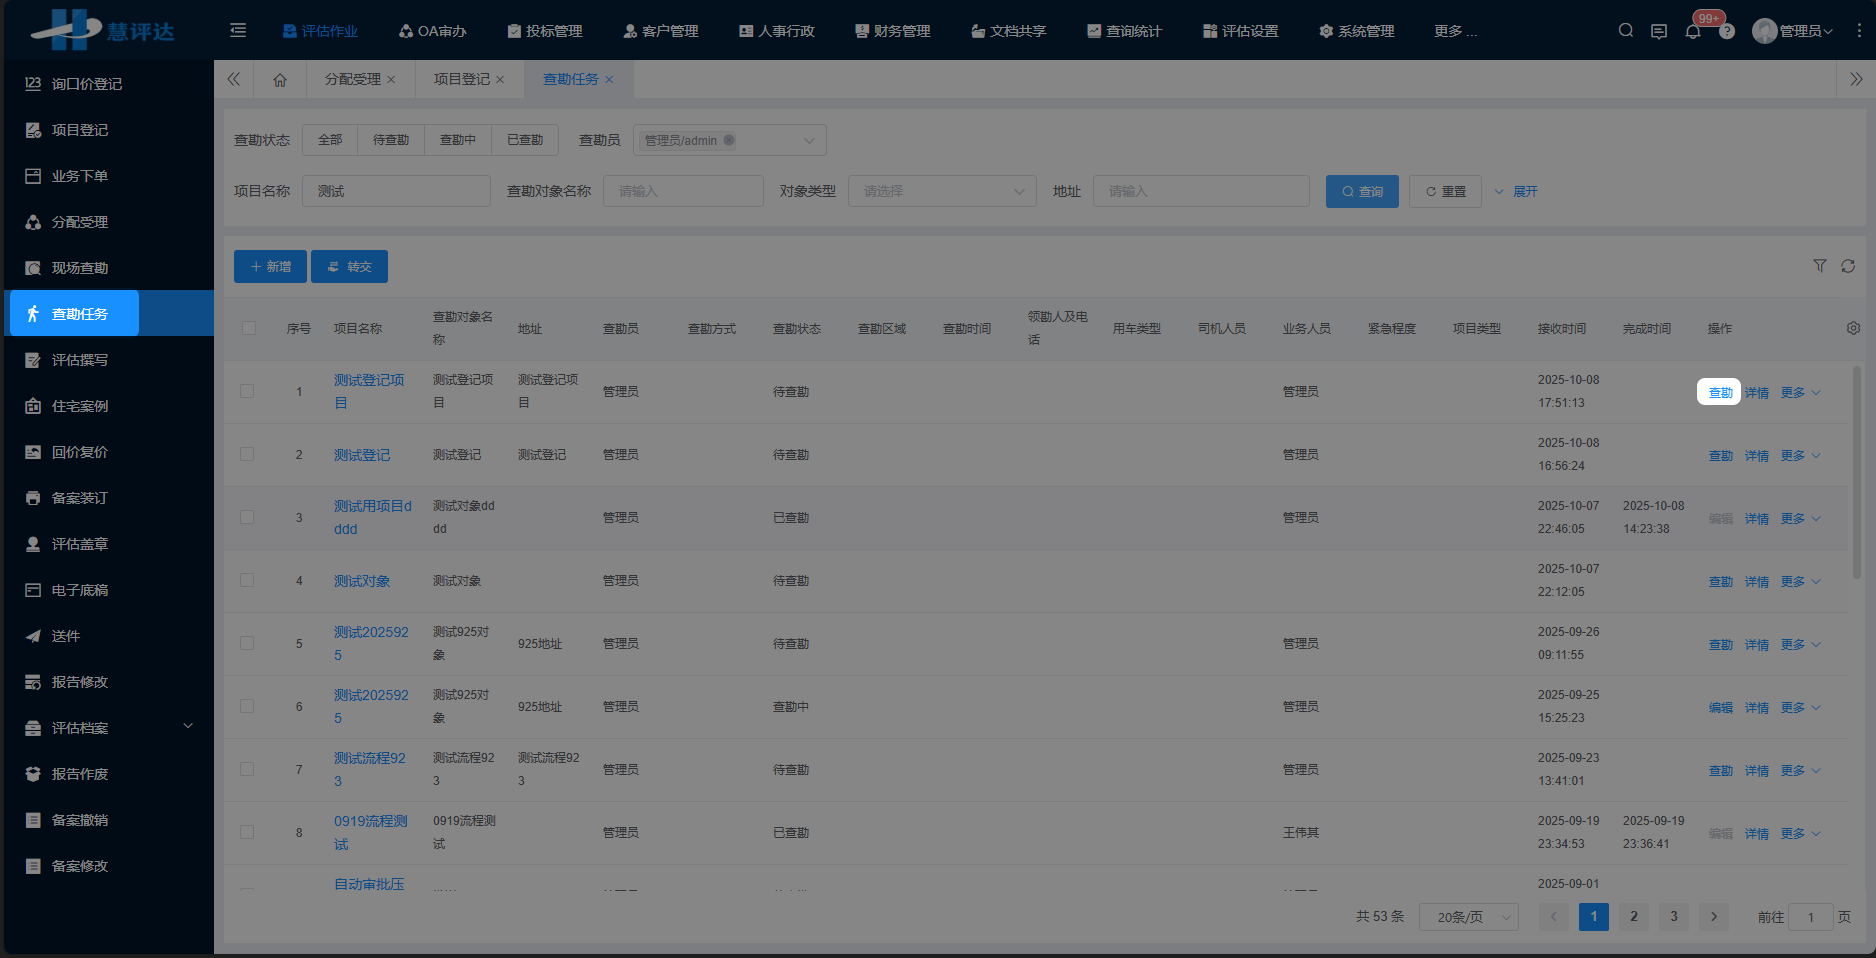Open the 对象类型 dropdown
Viewport: 1876px width, 958px height.
[x=941, y=191]
